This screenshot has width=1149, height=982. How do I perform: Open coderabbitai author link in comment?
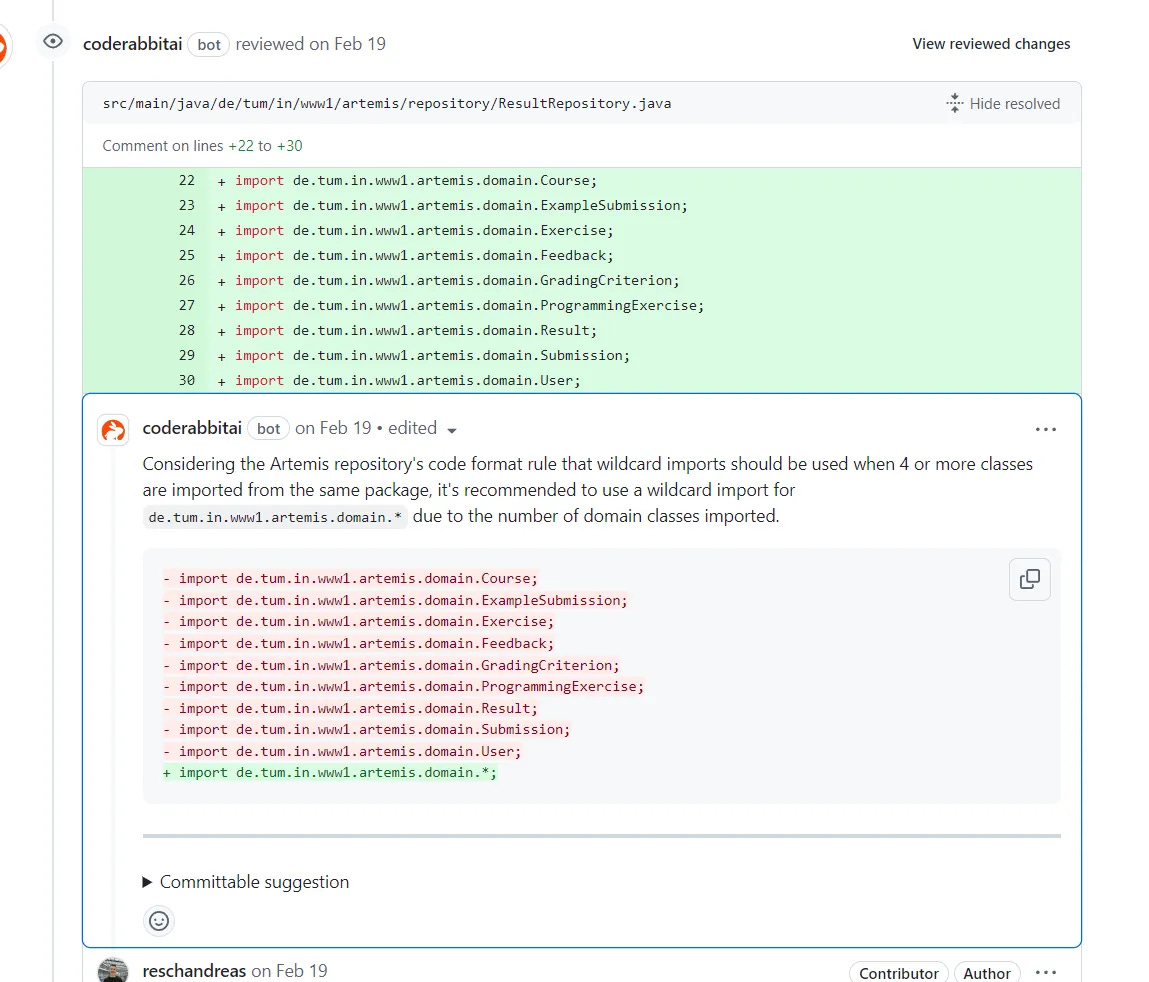192,428
